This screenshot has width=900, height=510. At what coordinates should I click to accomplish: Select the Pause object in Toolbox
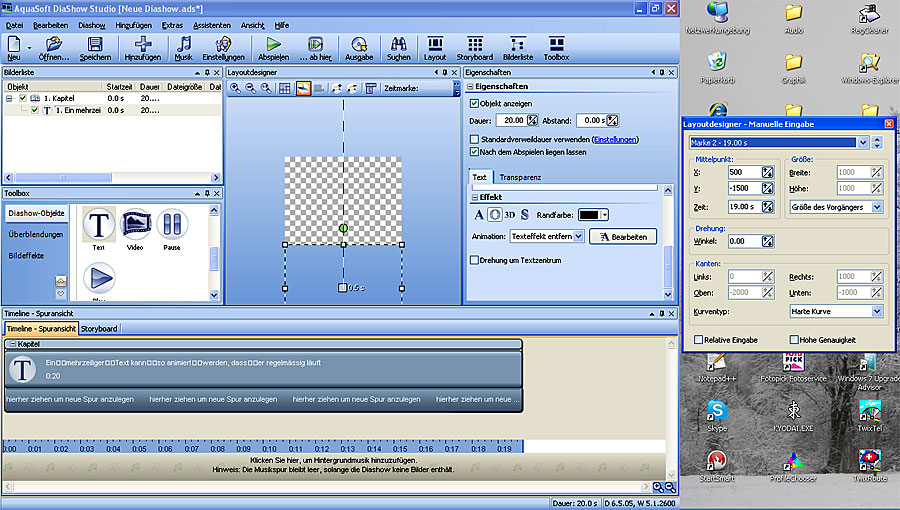click(x=172, y=225)
